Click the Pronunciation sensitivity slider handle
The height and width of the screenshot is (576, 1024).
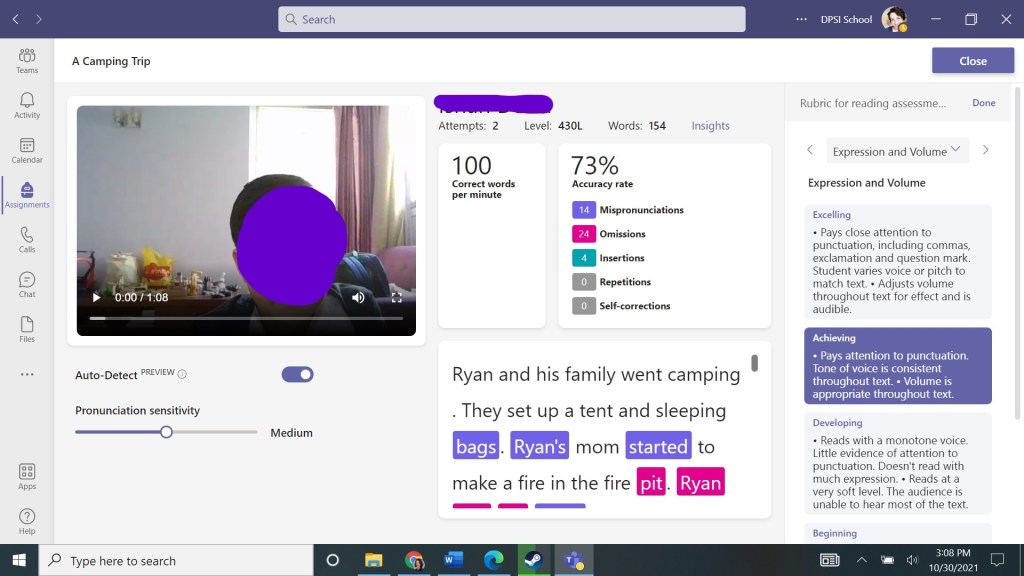pos(167,432)
